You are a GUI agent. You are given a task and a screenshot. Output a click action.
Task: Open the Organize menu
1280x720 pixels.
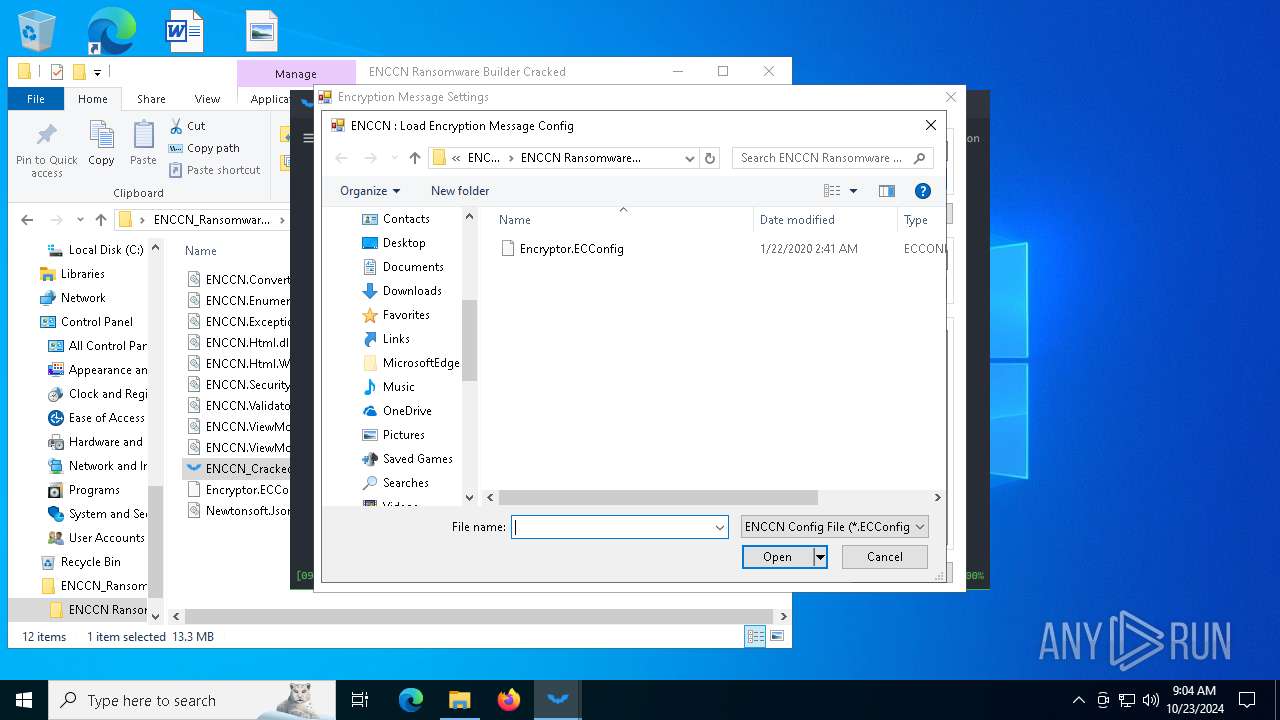pyautogui.click(x=370, y=191)
